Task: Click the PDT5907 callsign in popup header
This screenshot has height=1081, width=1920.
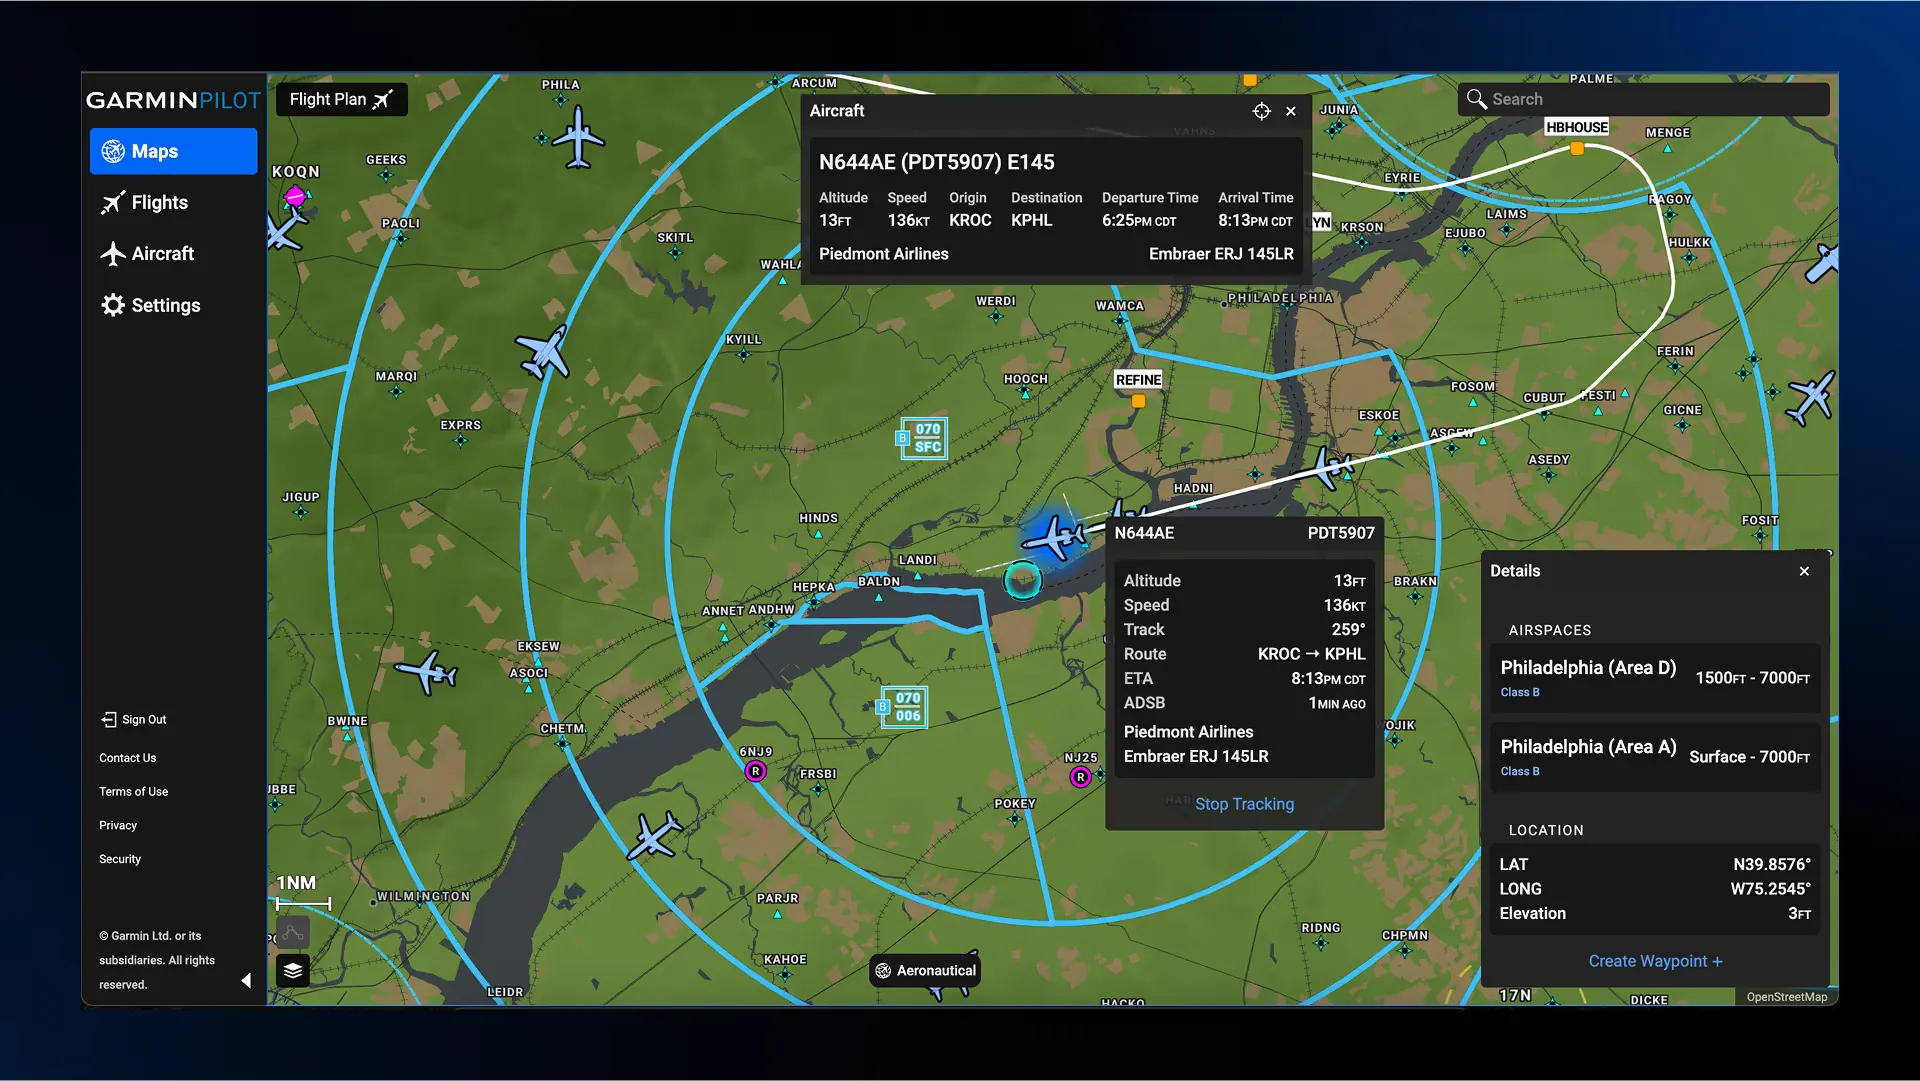Action: tap(1341, 533)
